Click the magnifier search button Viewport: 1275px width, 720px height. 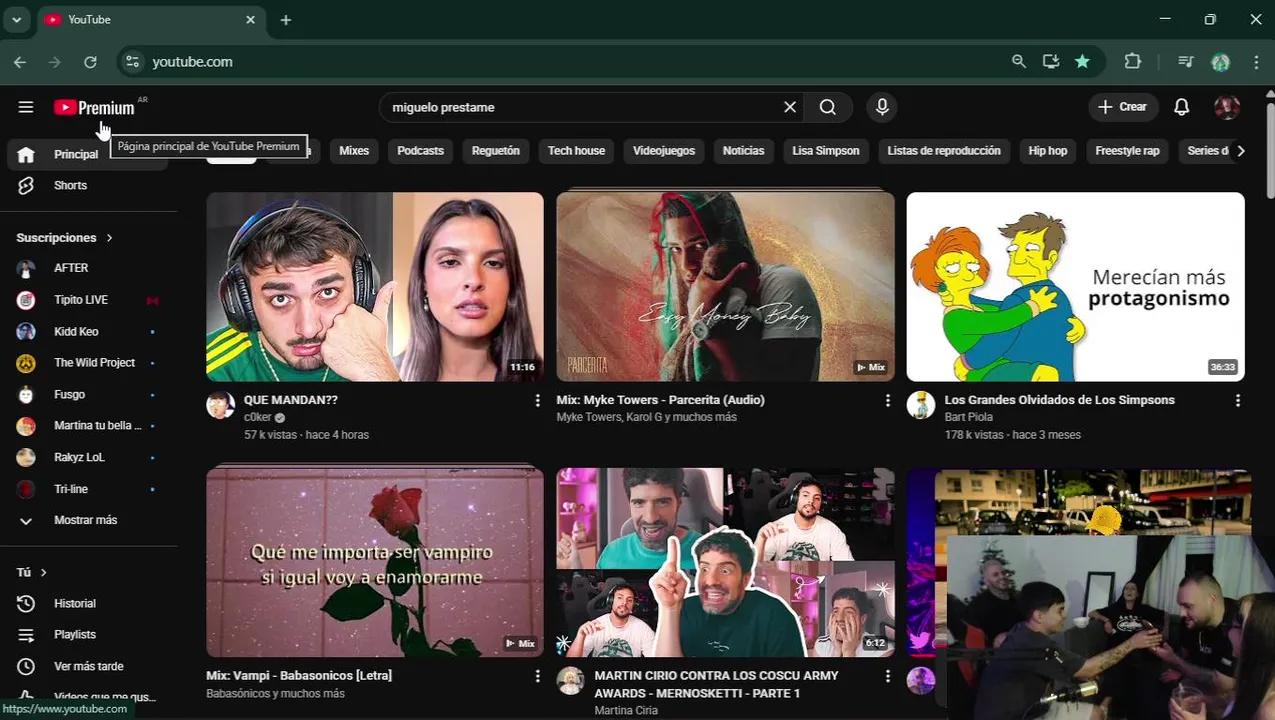pos(828,107)
